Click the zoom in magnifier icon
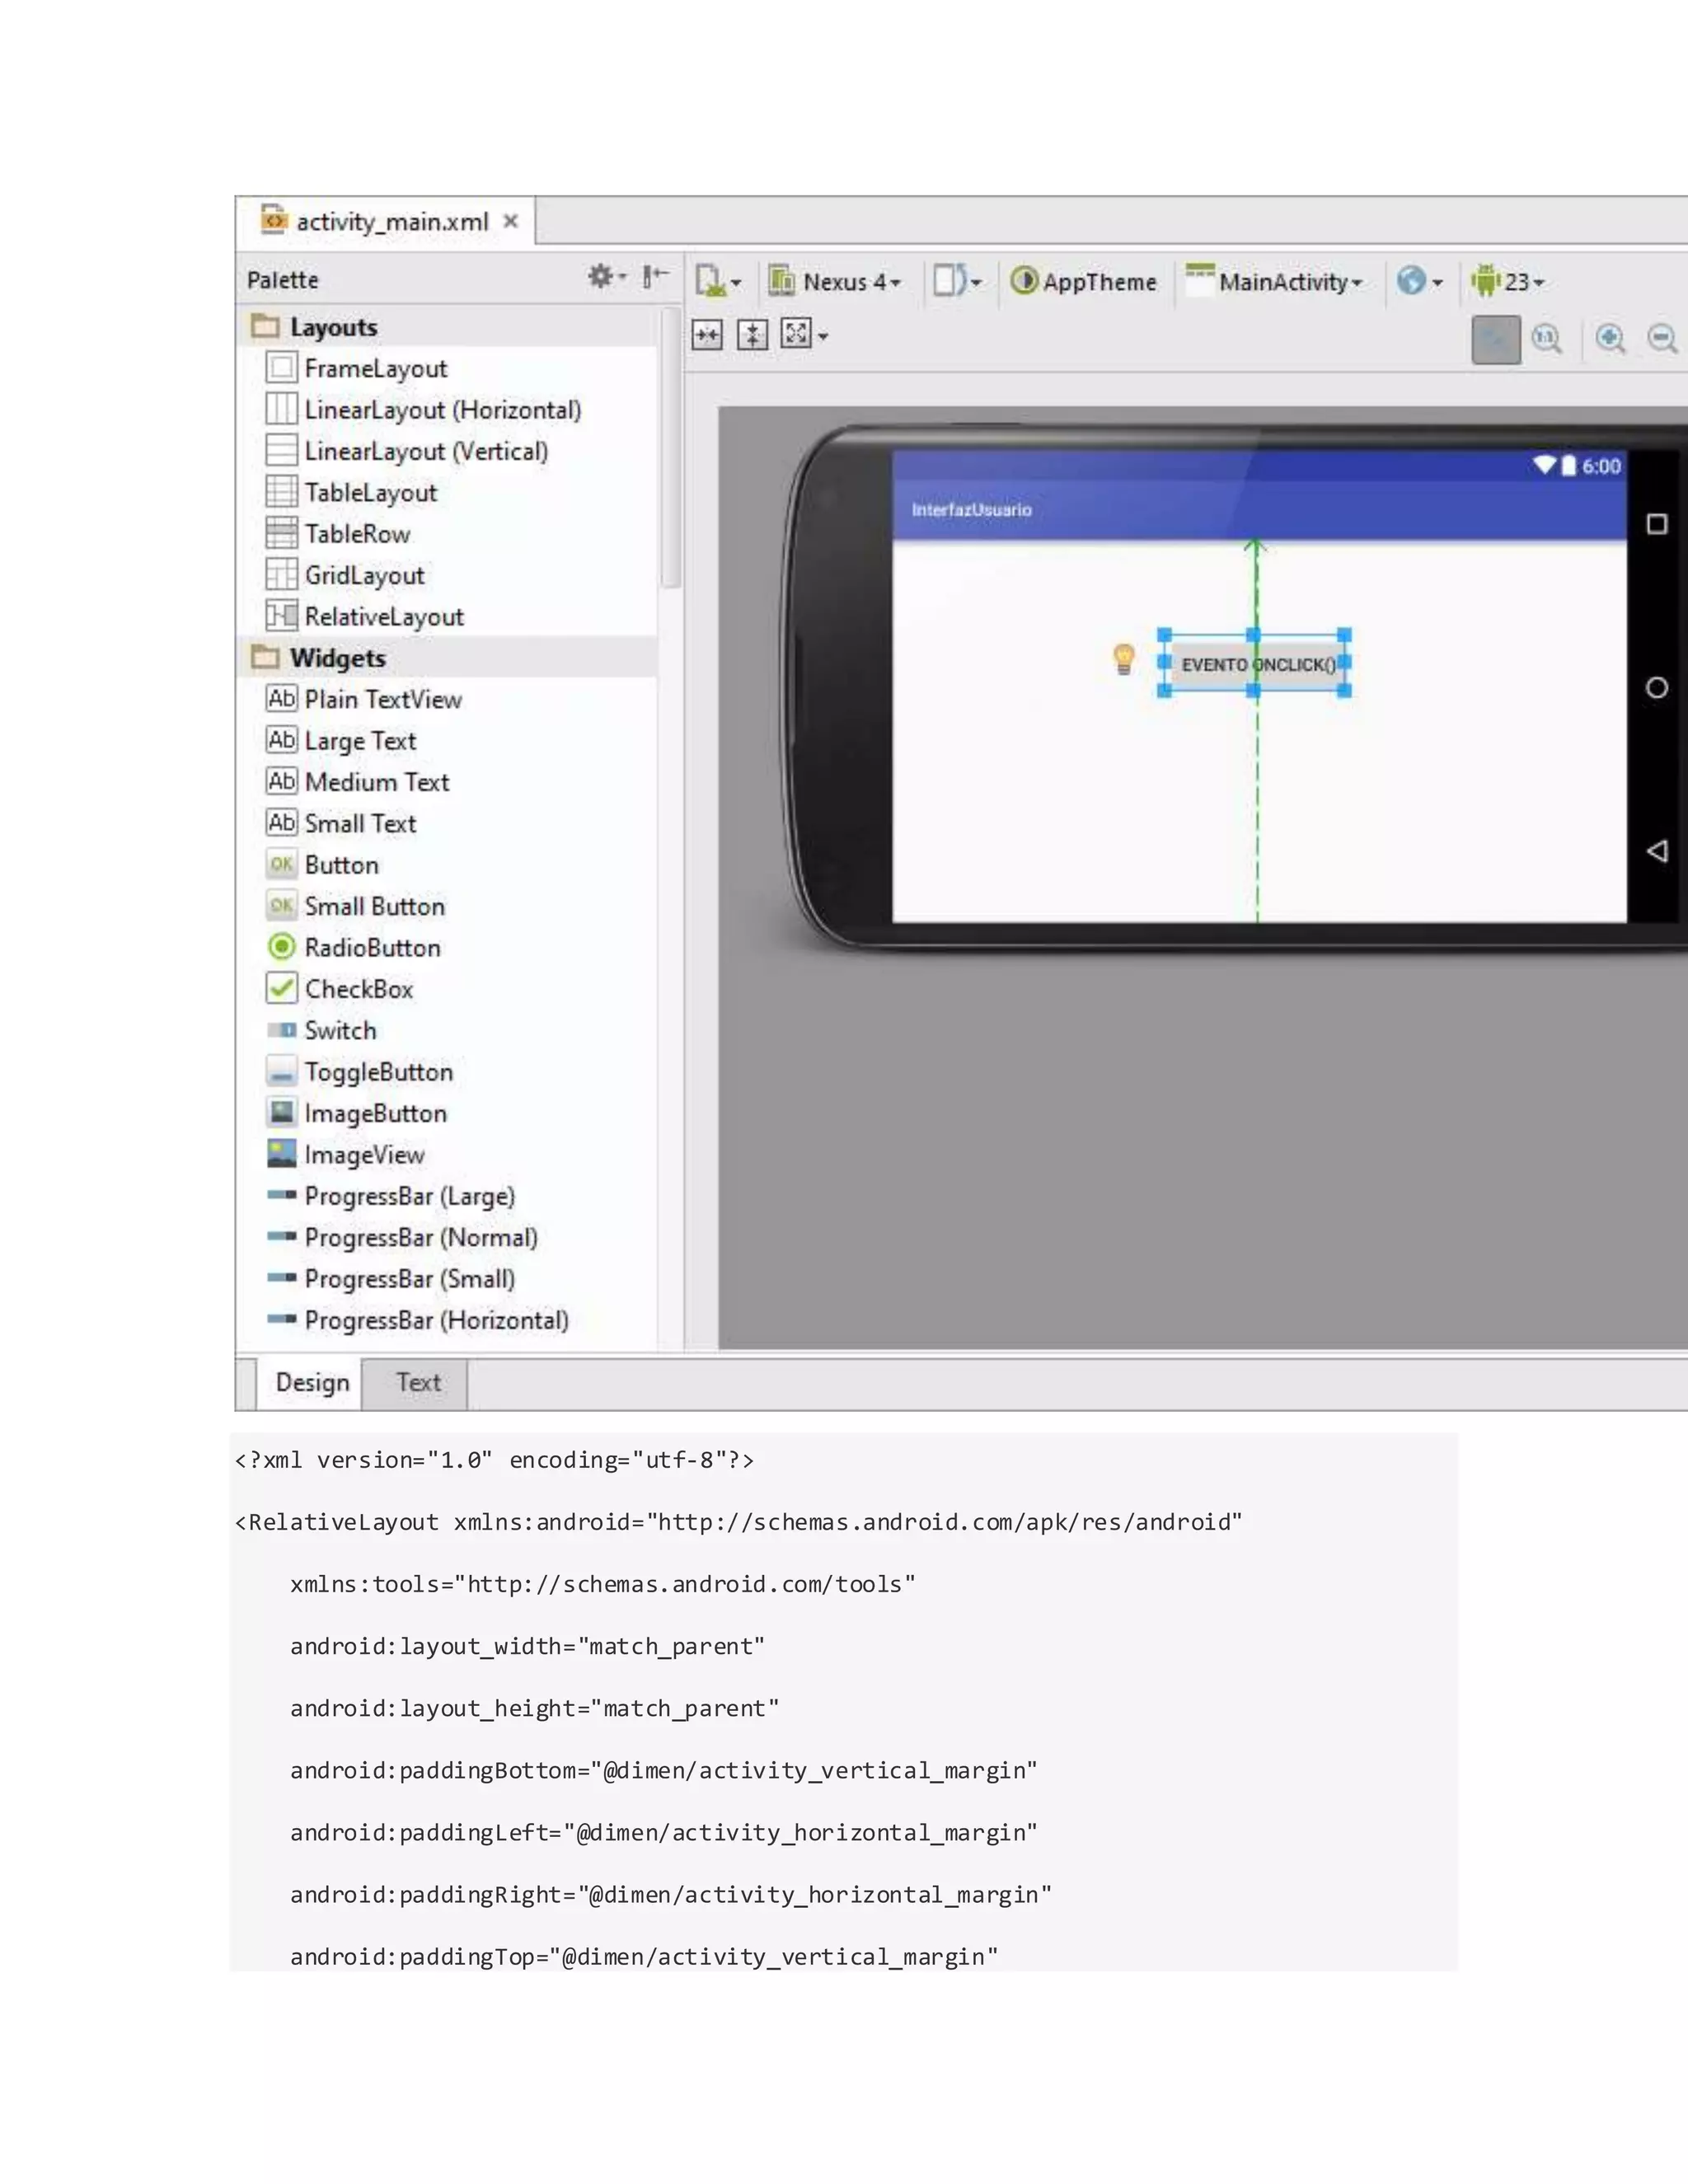 coord(1610,340)
